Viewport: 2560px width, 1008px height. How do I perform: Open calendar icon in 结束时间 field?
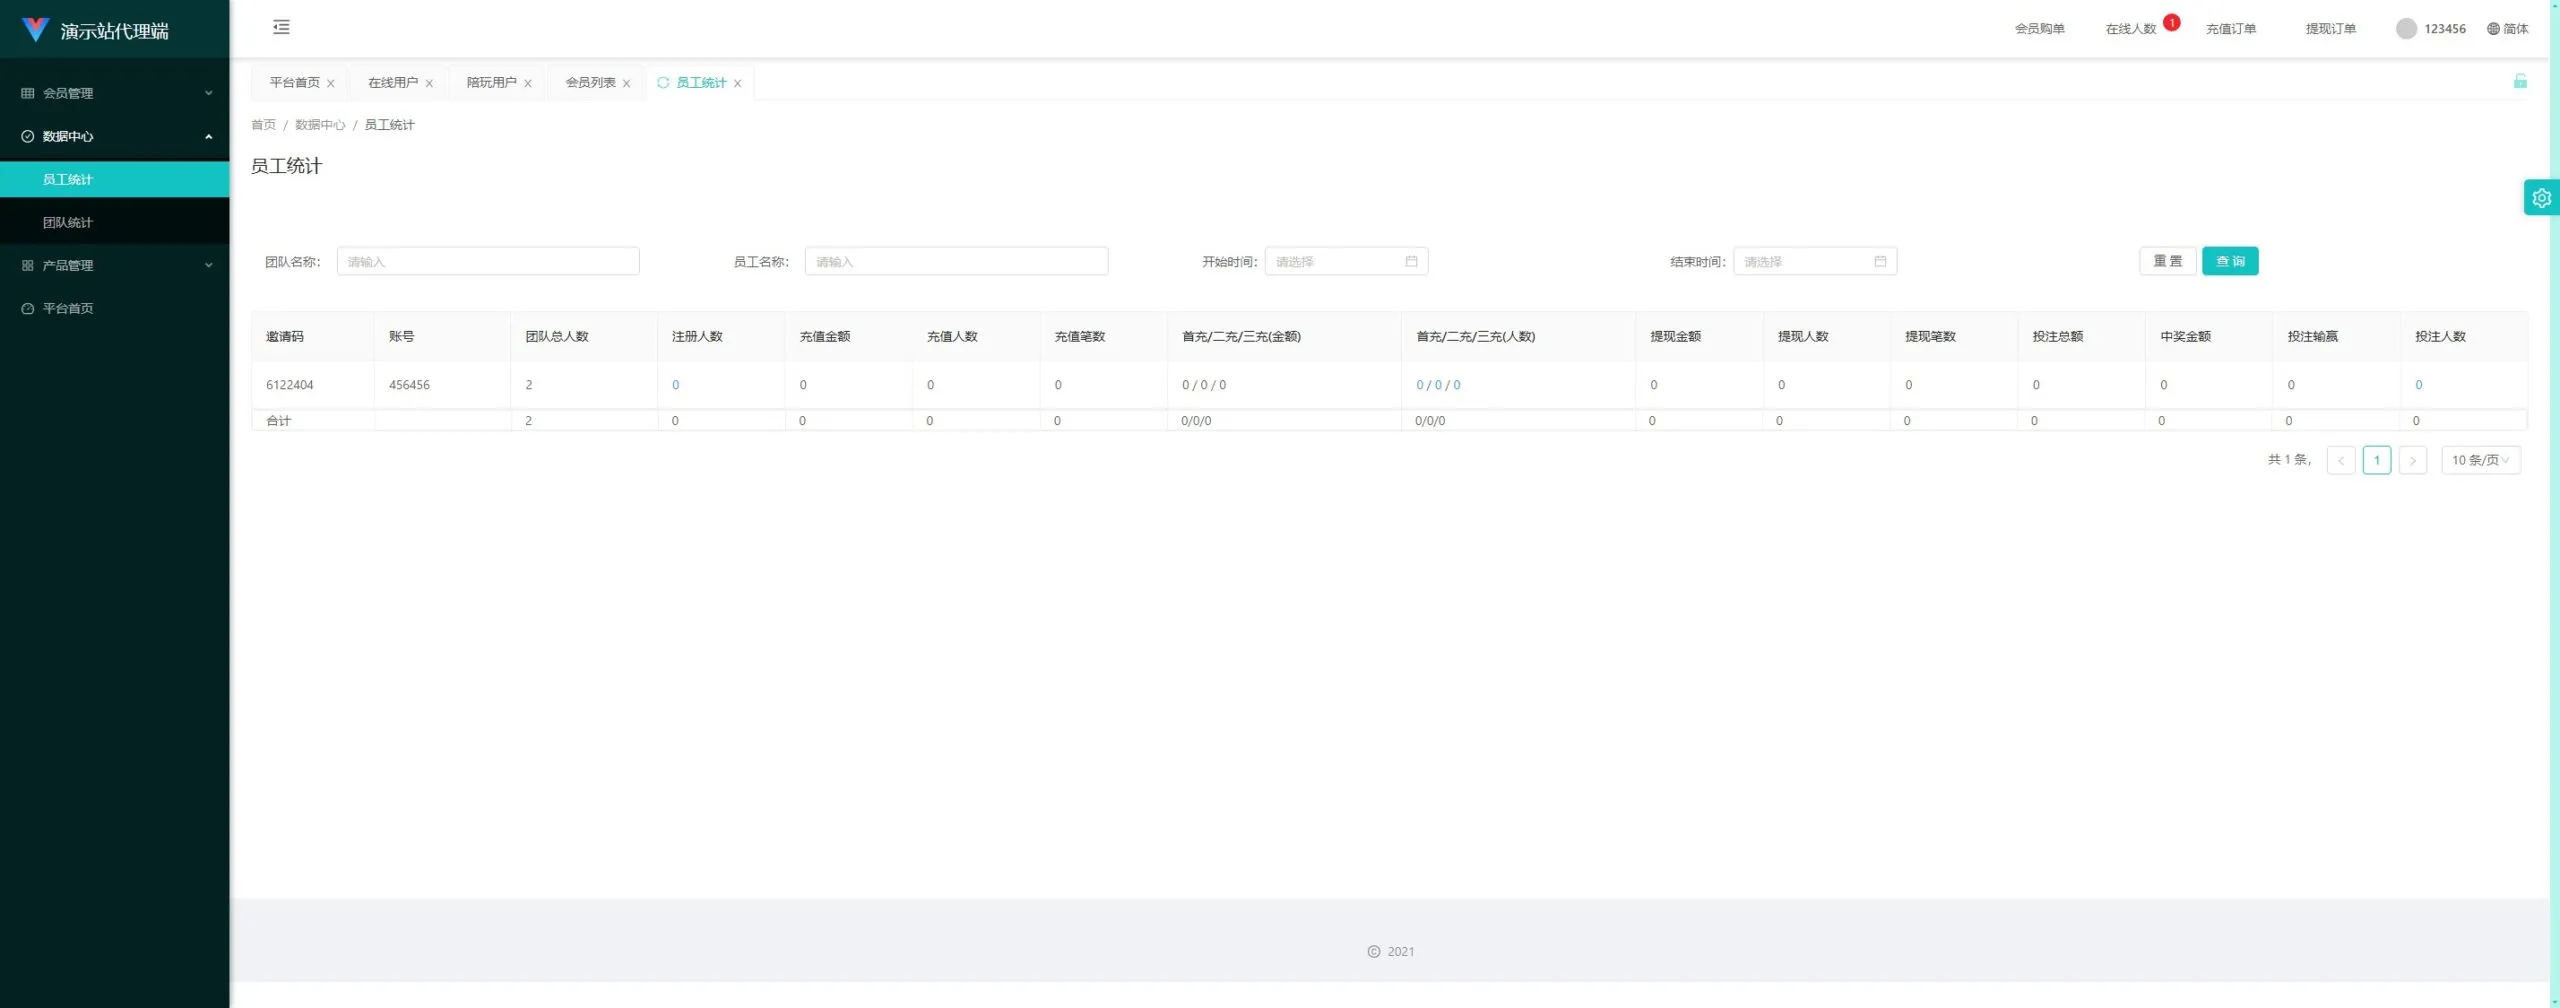click(x=1880, y=262)
